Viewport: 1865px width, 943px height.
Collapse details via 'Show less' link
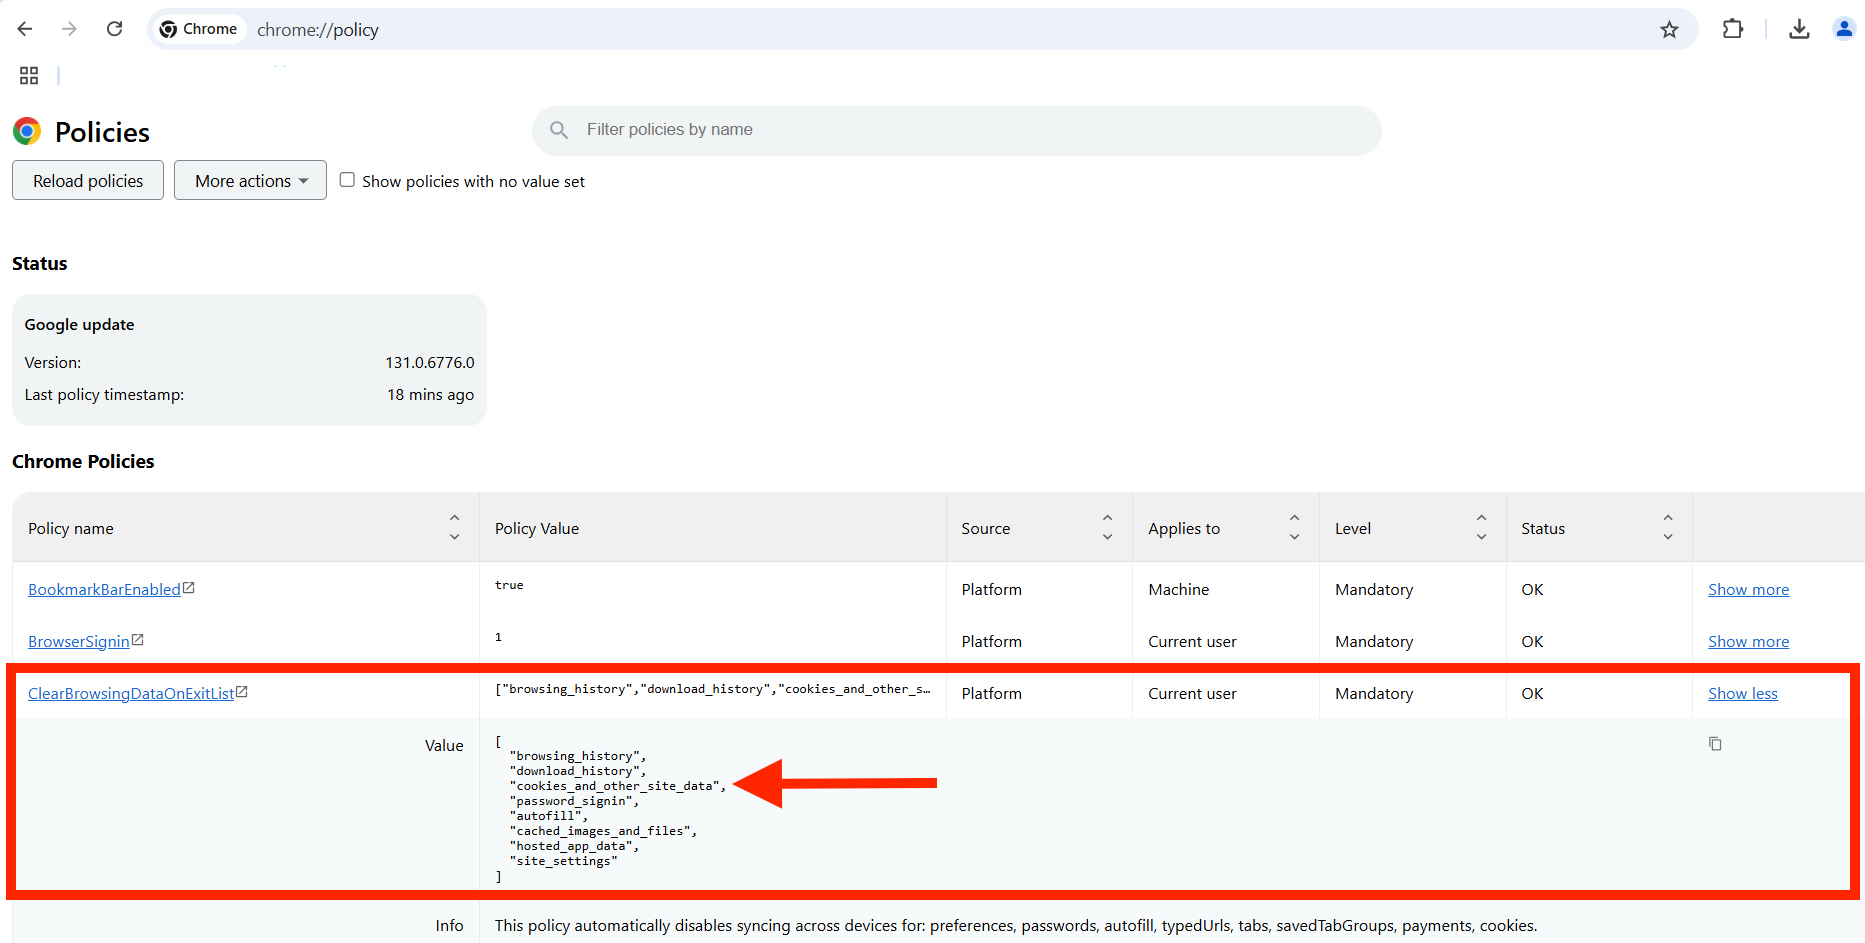tap(1742, 692)
